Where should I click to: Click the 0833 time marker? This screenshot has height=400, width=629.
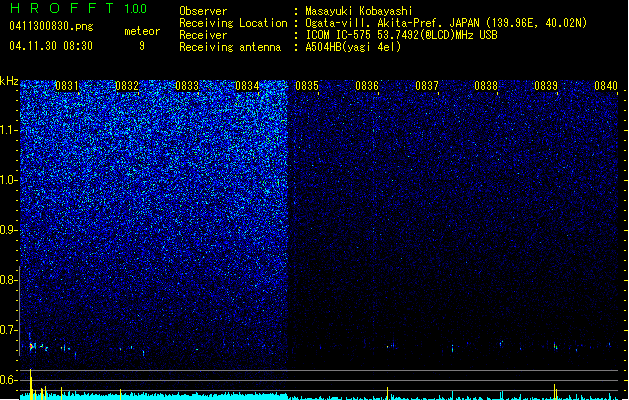(187, 86)
